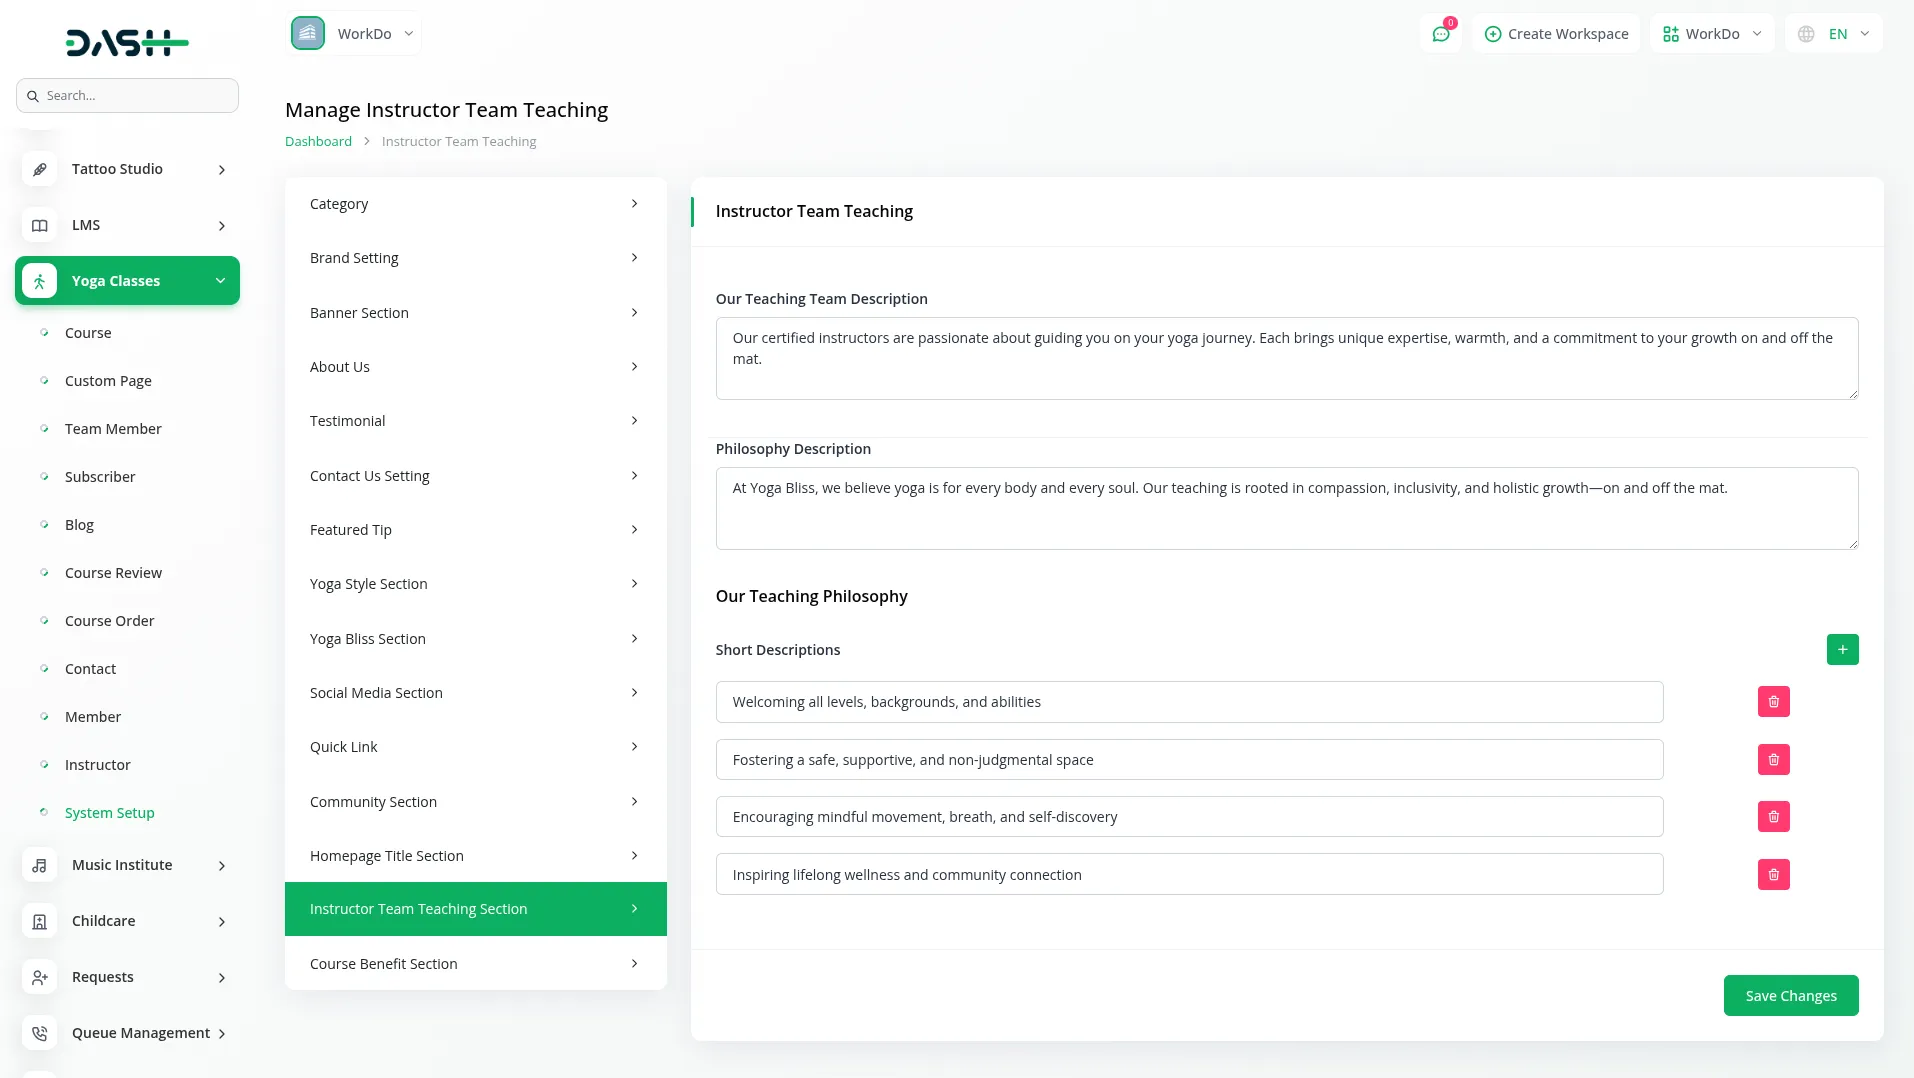Click the Childcare building icon
The width and height of the screenshot is (1914, 1078).
click(x=40, y=921)
